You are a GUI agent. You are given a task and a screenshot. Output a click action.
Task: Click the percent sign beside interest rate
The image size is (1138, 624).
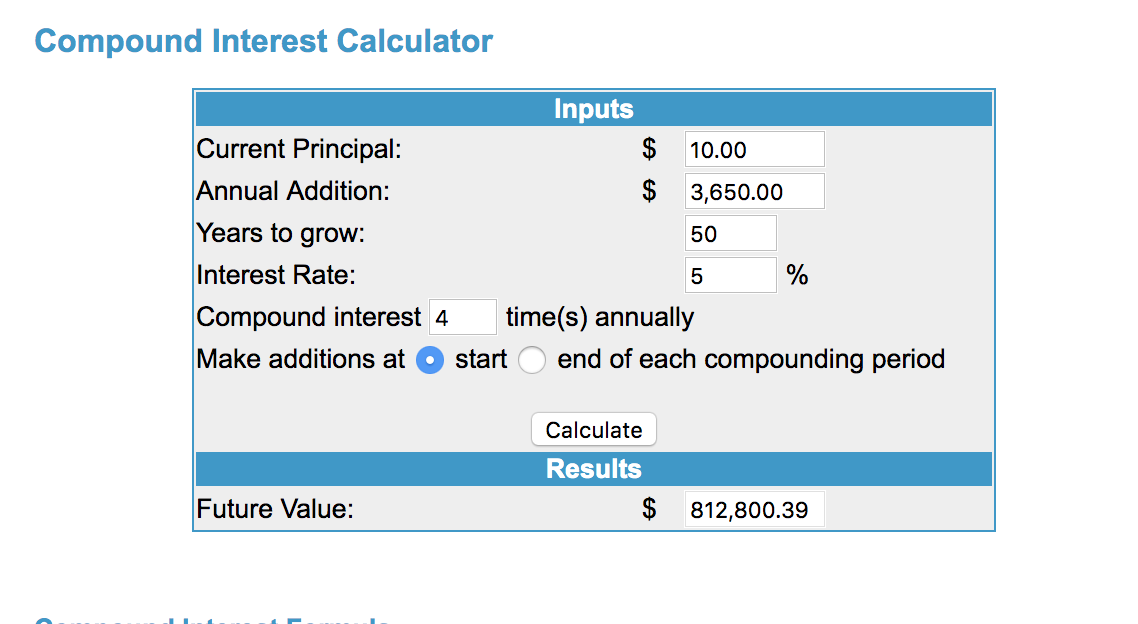tap(797, 275)
